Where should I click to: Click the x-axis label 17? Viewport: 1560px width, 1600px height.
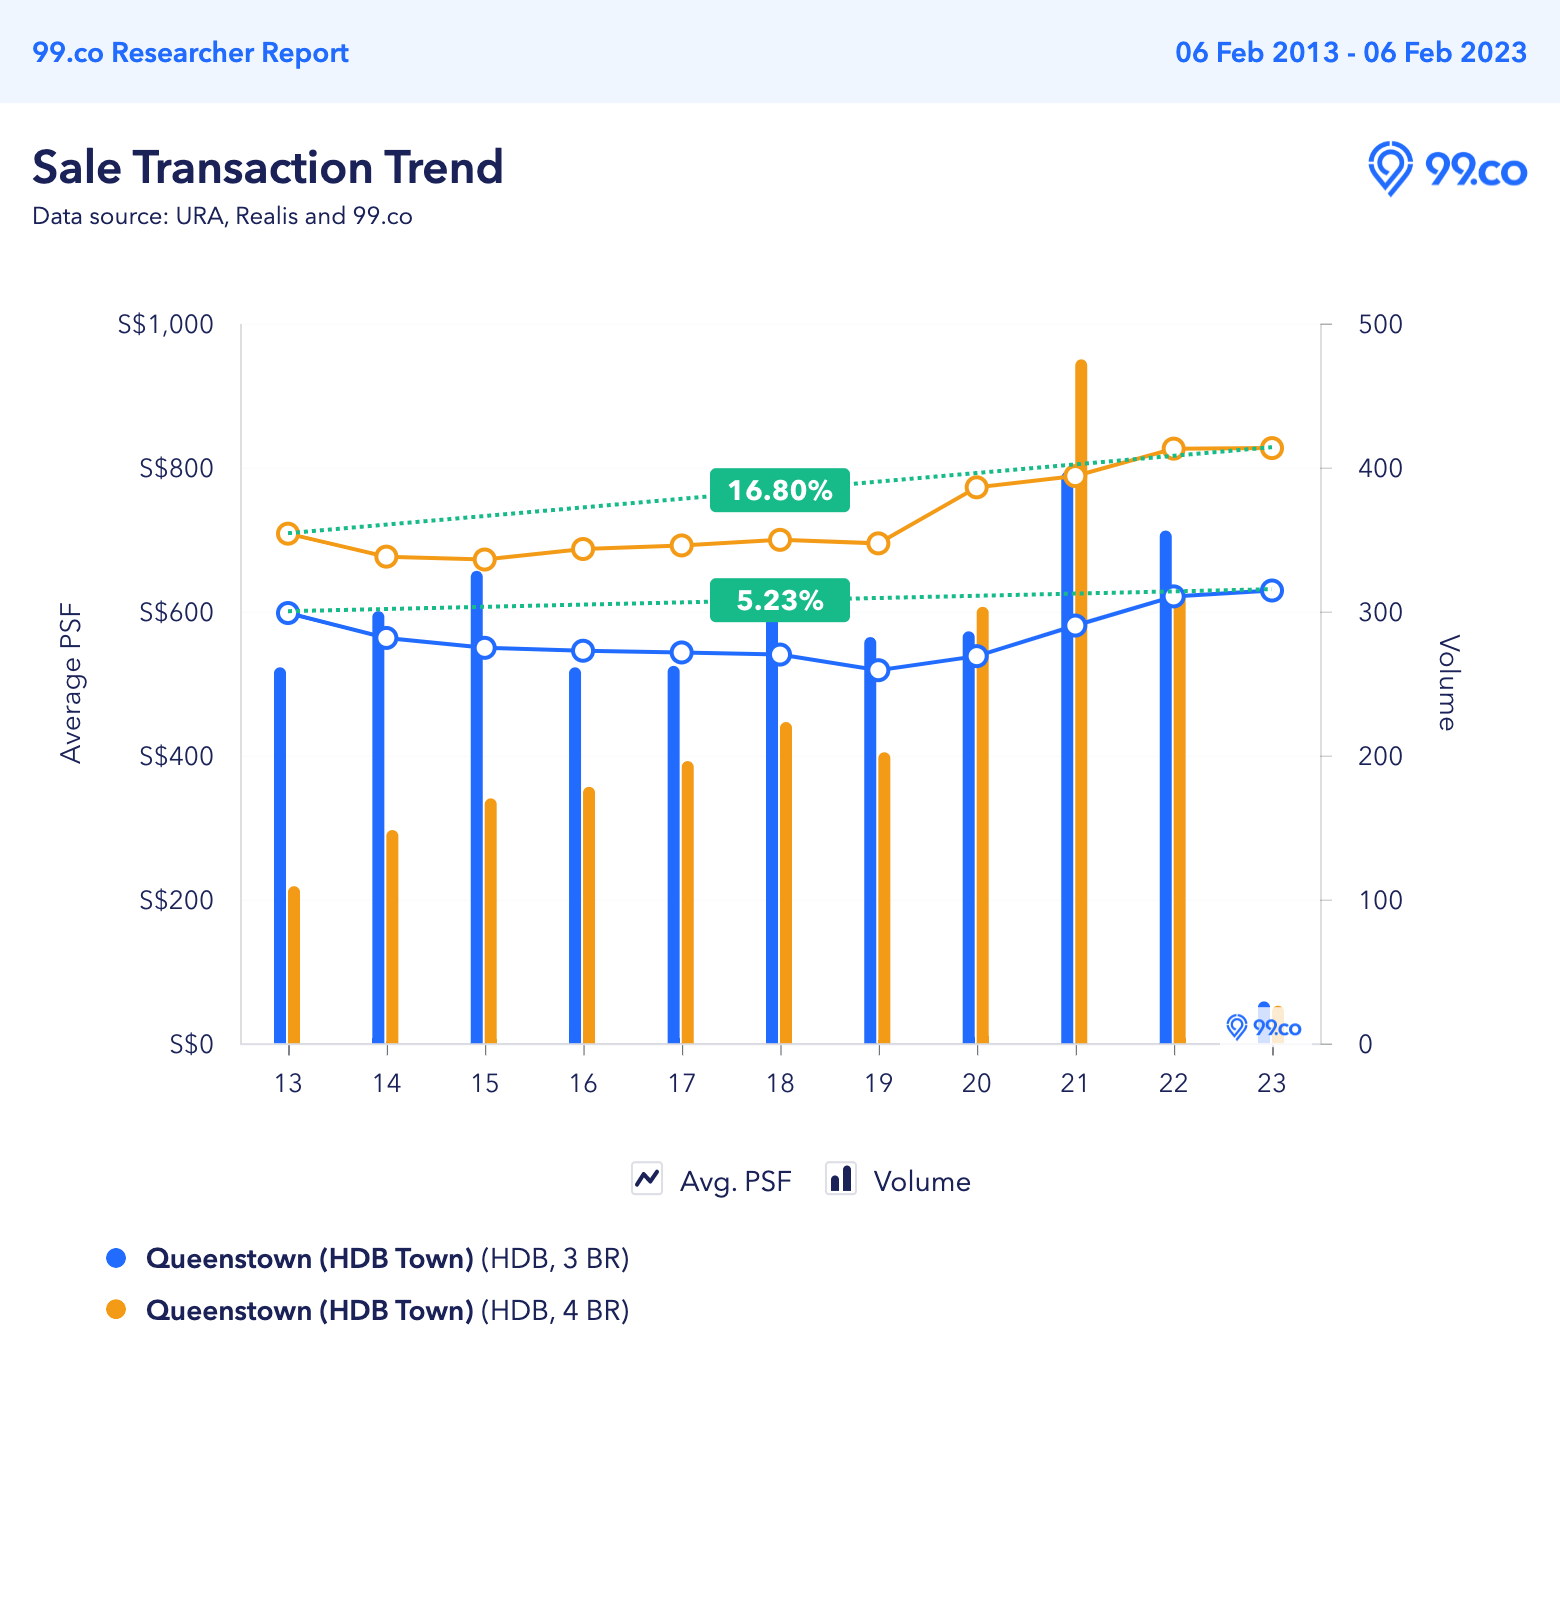(681, 1083)
